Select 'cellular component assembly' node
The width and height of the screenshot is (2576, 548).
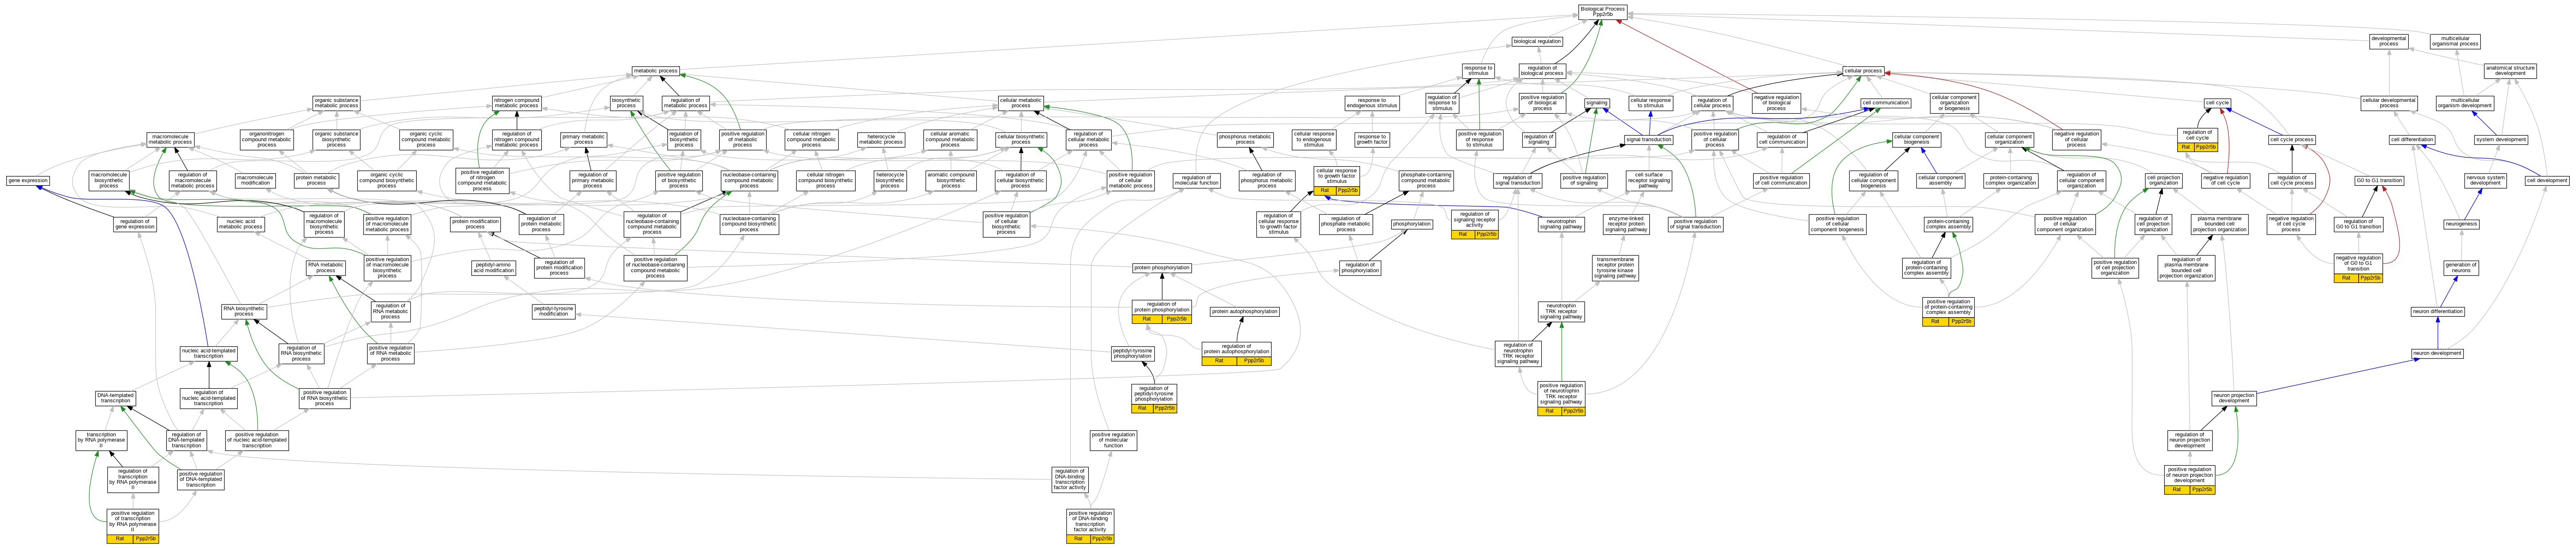[1940, 180]
